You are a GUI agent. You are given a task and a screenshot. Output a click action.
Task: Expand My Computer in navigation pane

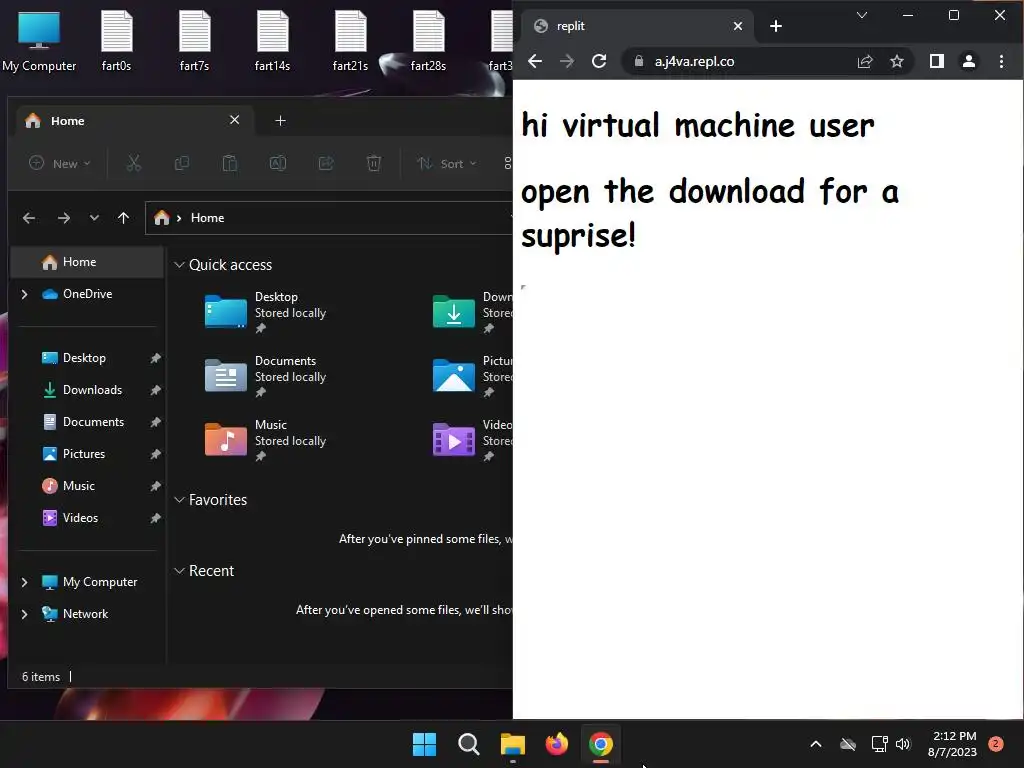[24, 582]
